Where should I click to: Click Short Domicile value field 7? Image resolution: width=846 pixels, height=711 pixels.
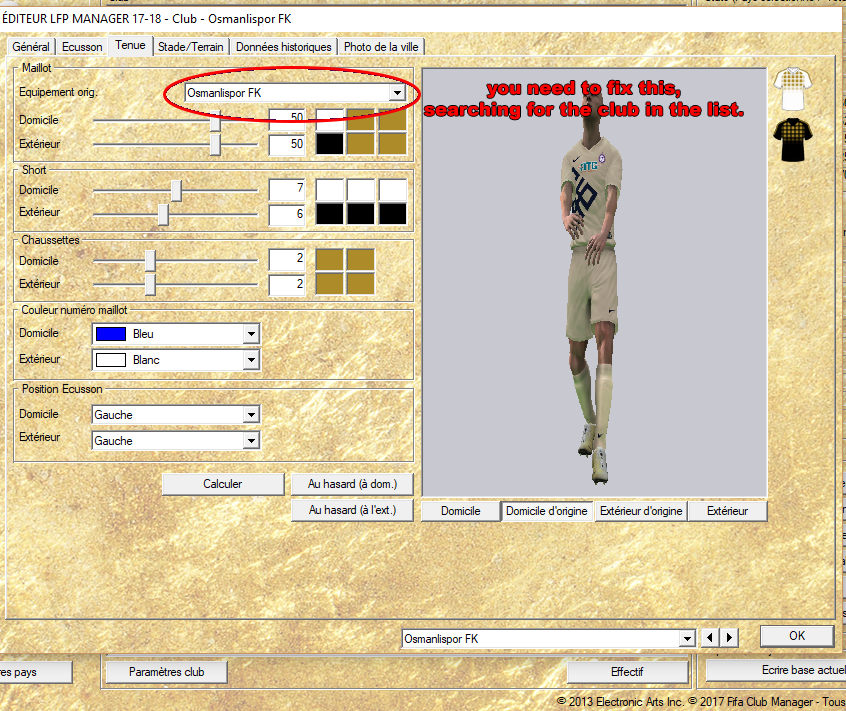click(287, 189)
